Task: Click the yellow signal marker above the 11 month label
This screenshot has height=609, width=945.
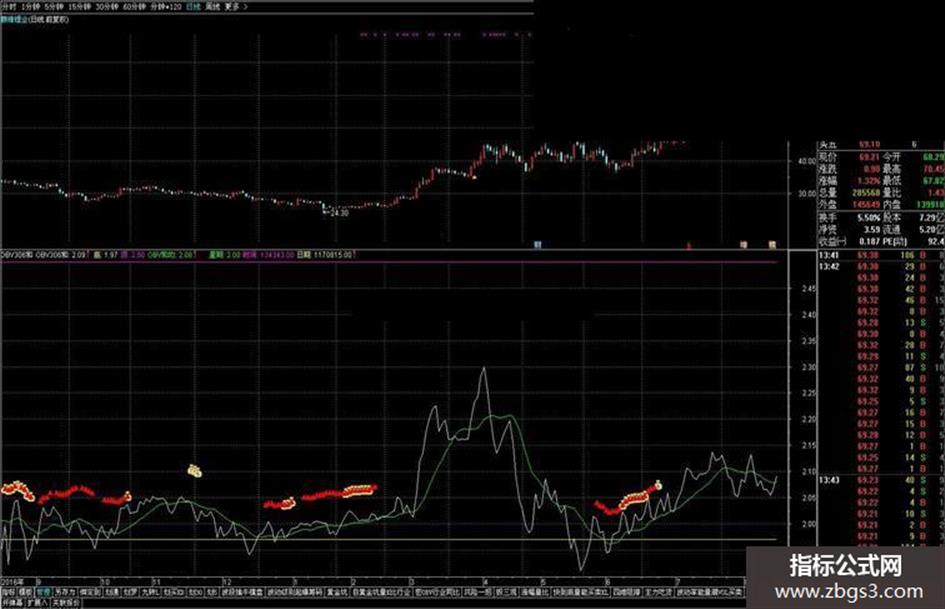Action: (x=194, y=470)
